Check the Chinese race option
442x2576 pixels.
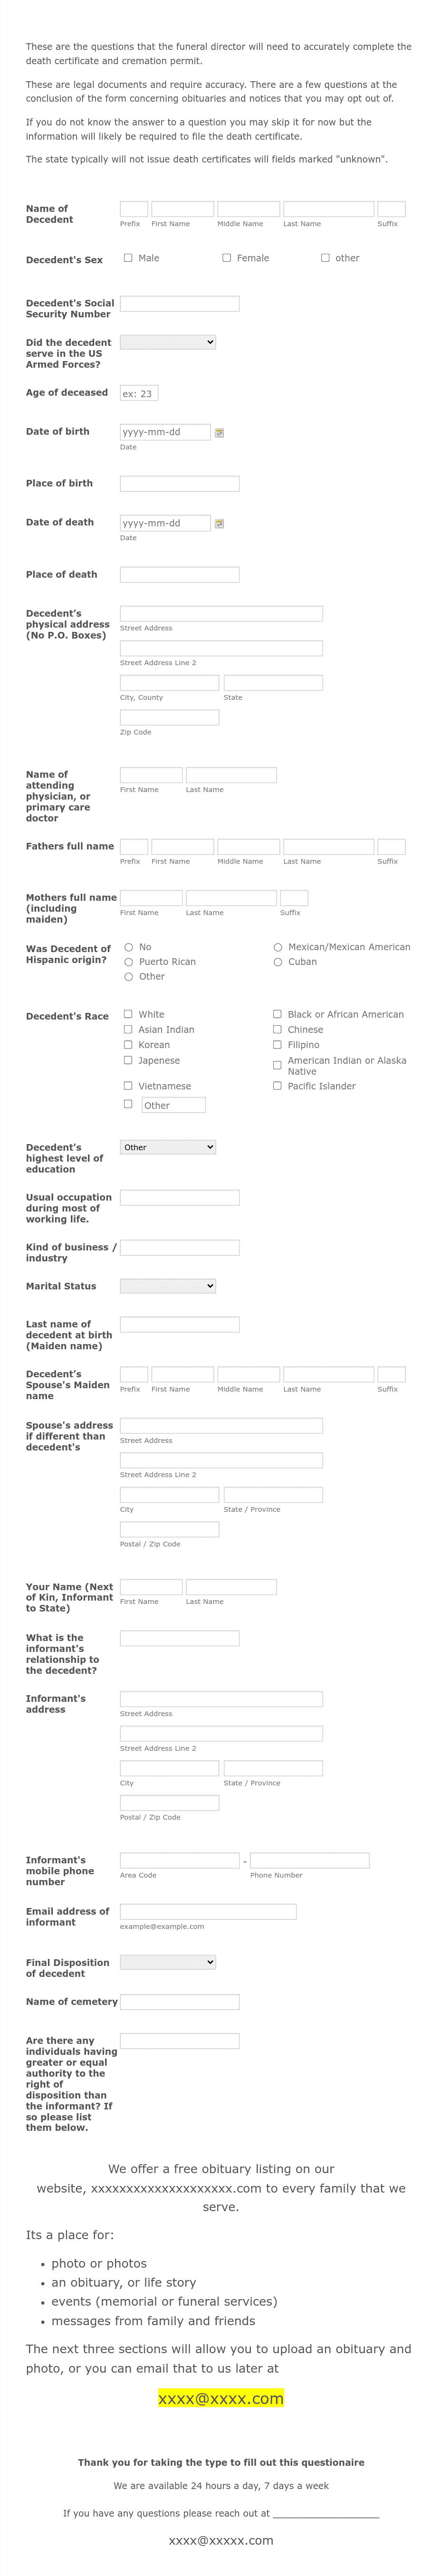click(277, 1029)
